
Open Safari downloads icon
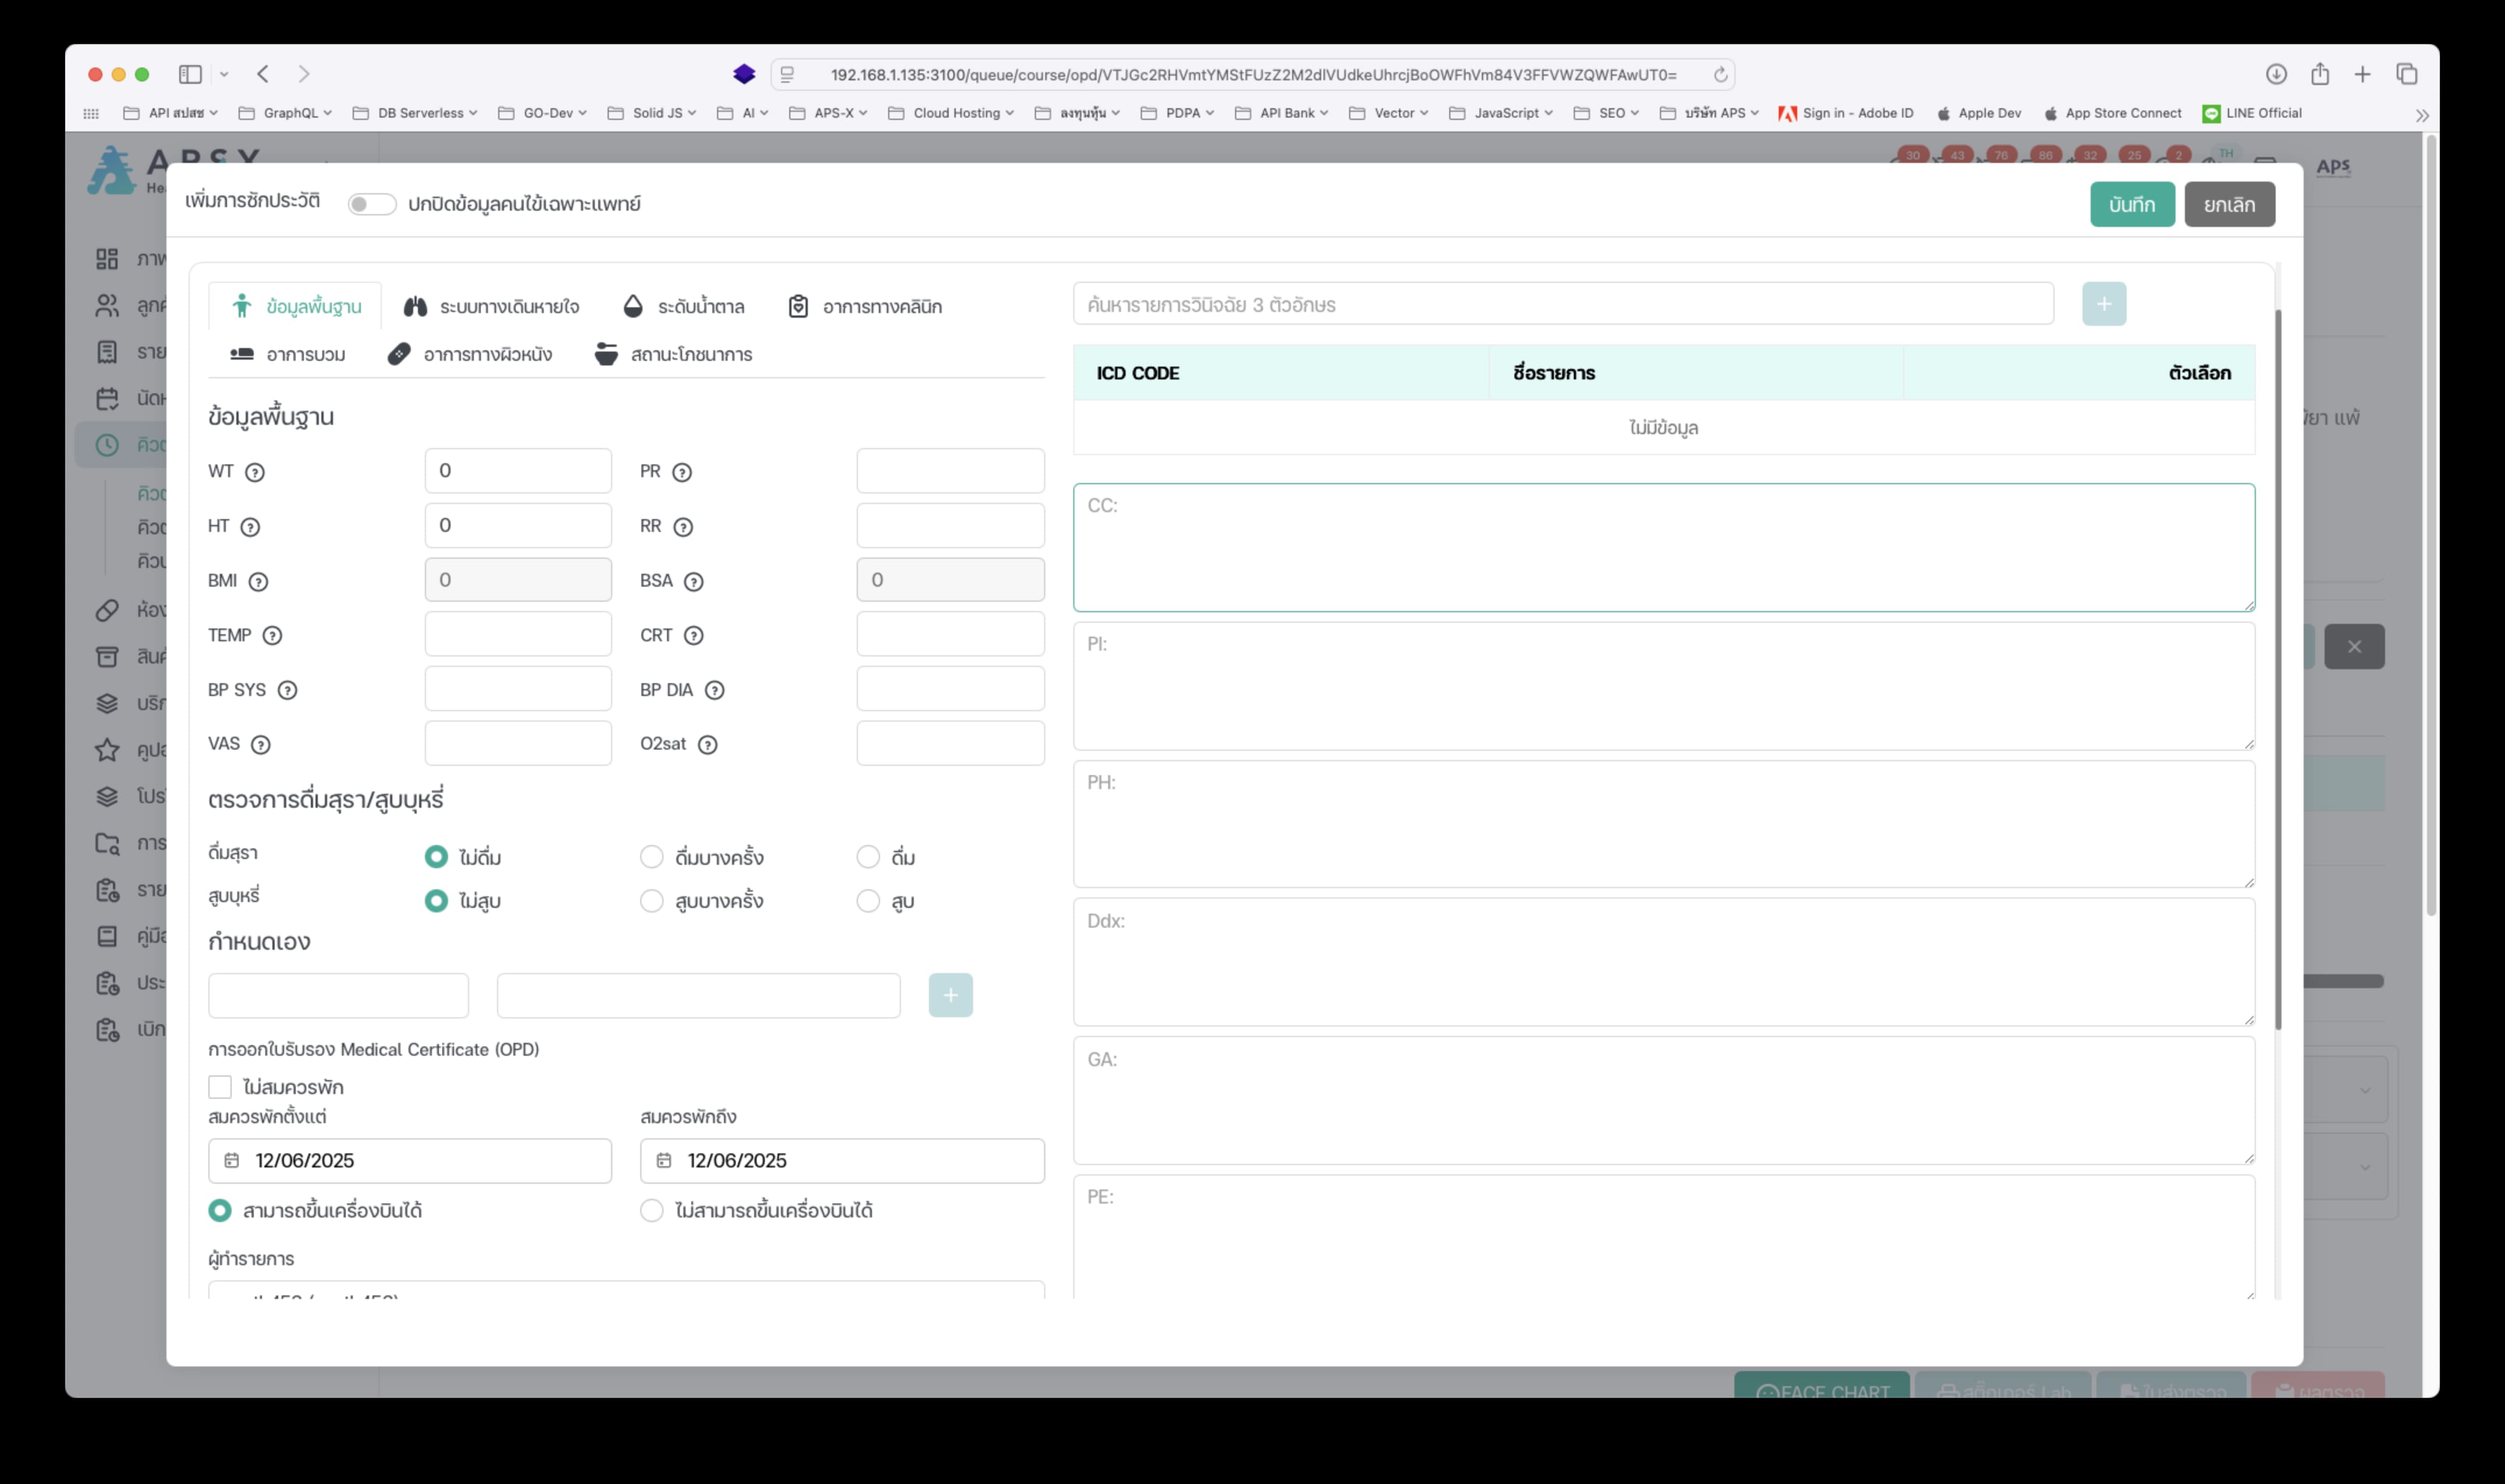[x=2276, y=74]
